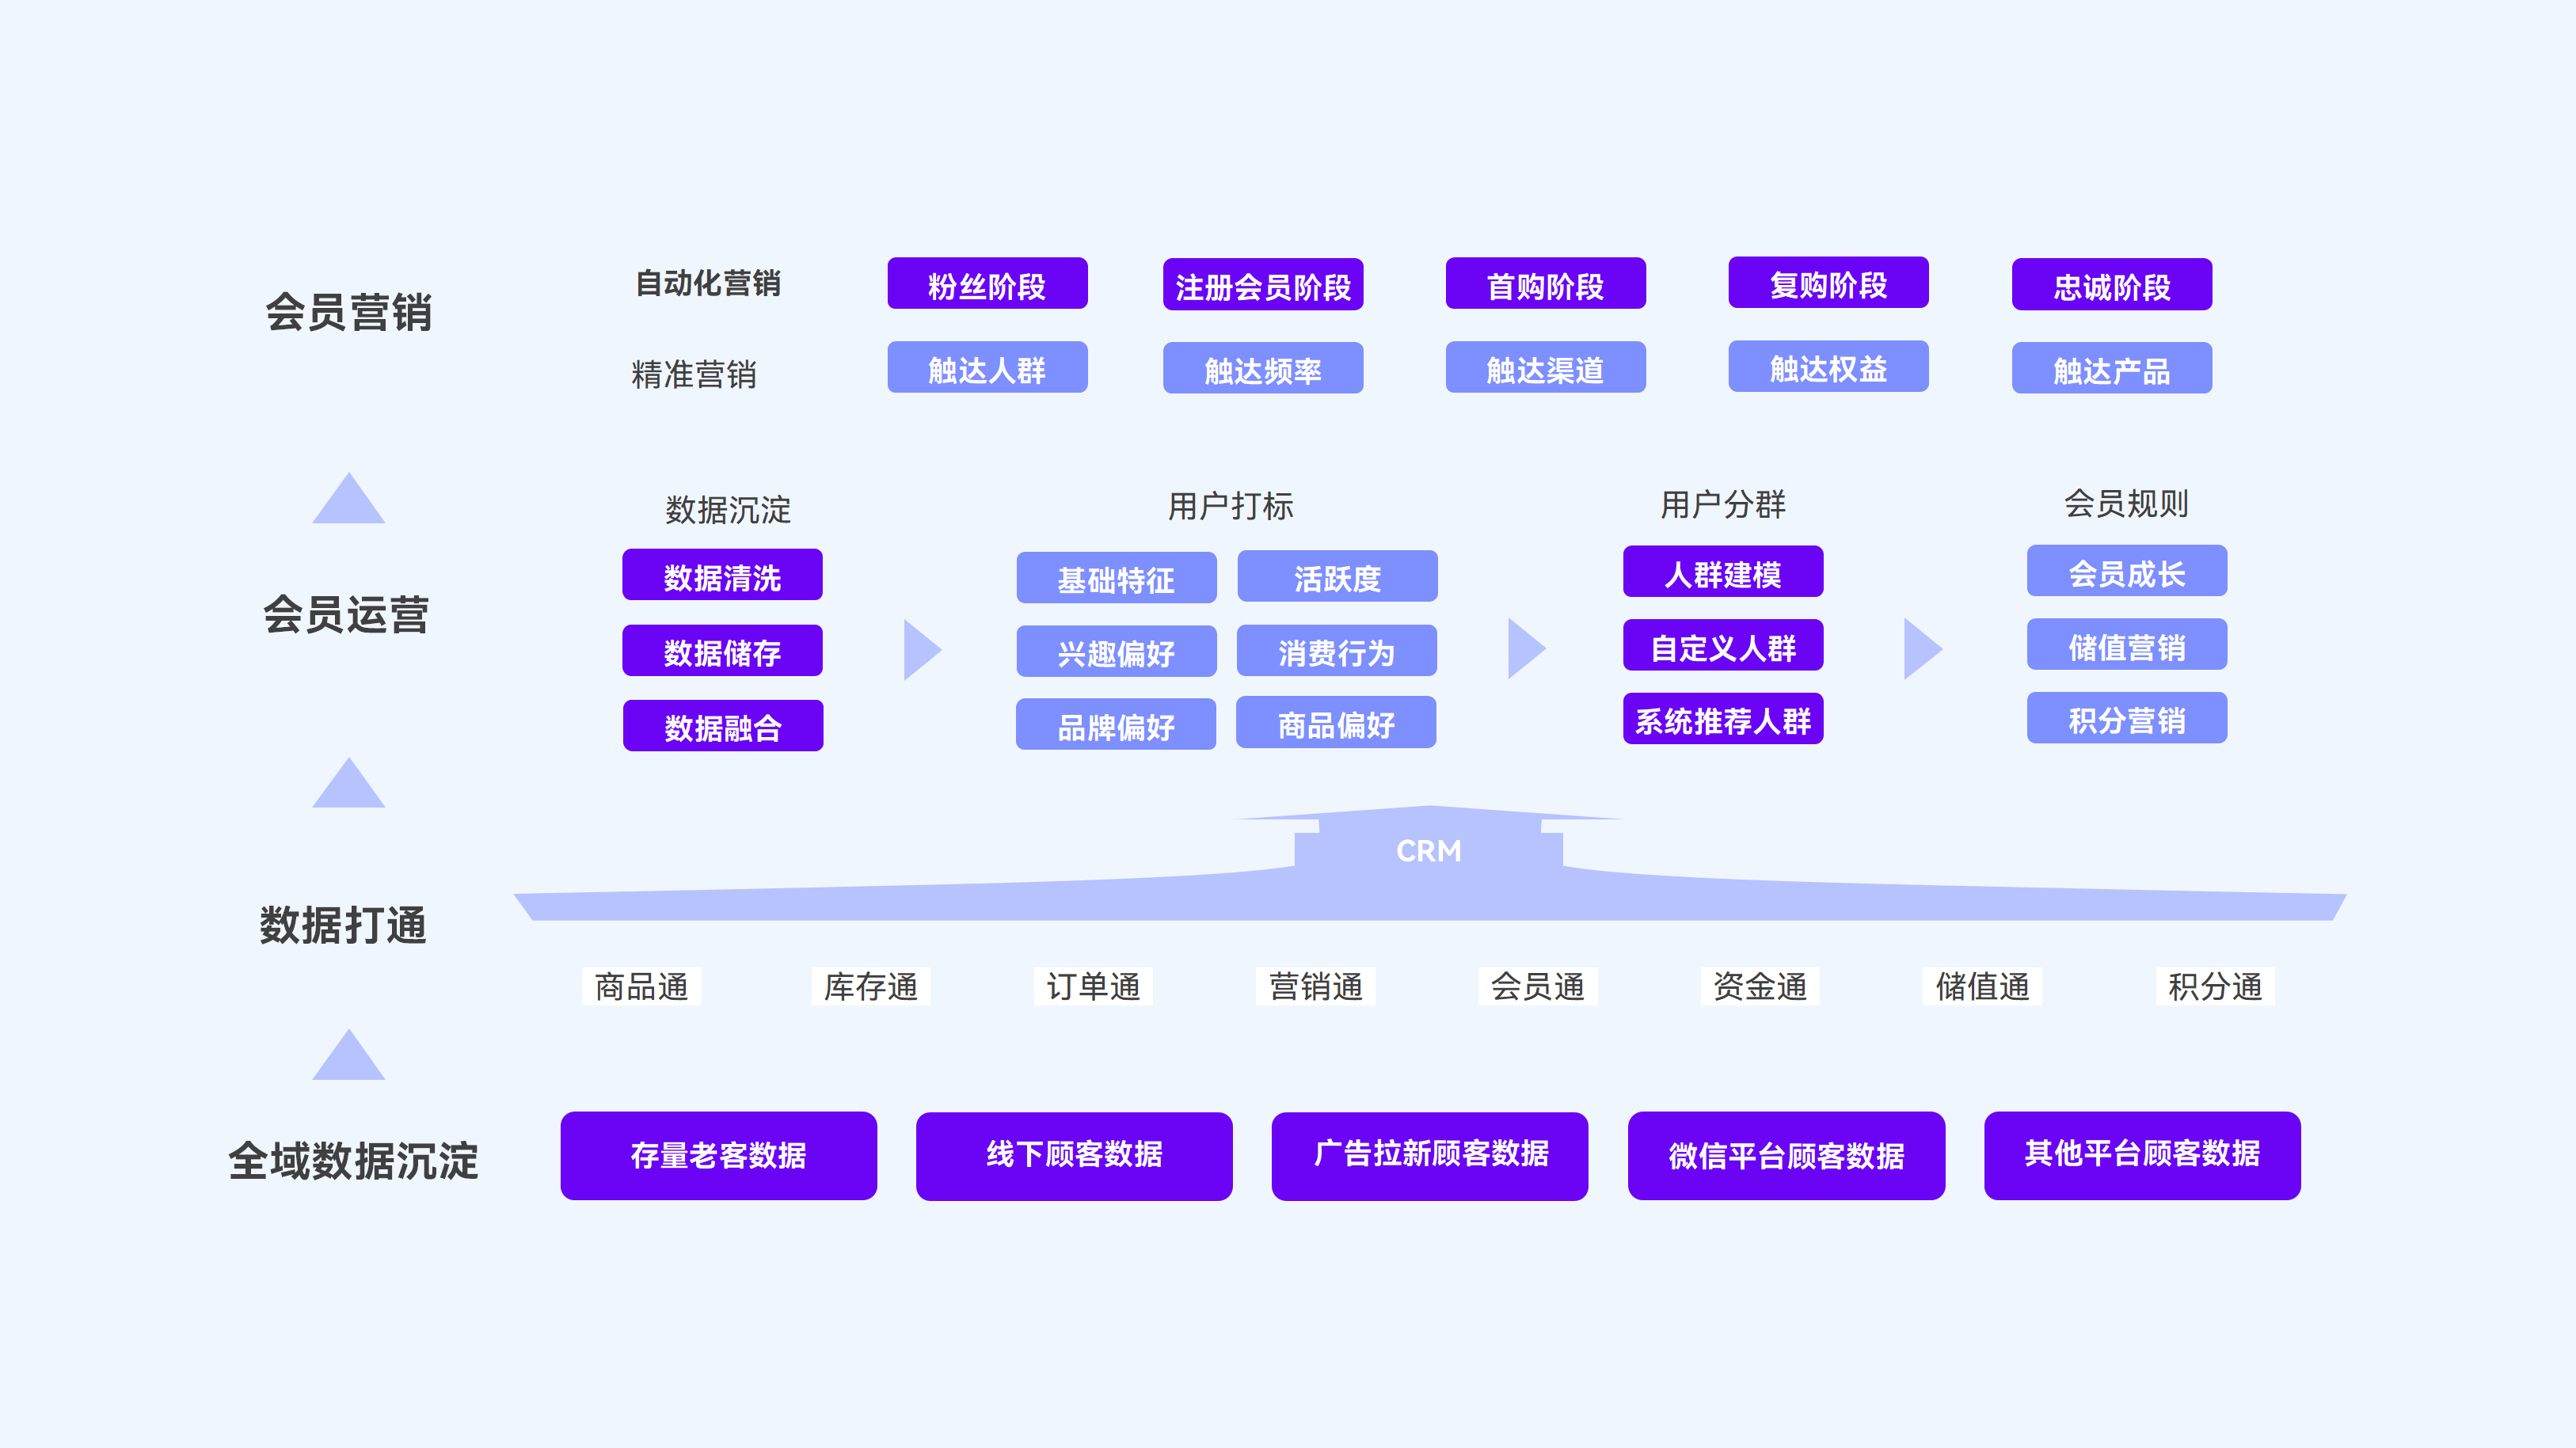The width and height of the screenshot is (2576, 1448).
Task: Select the 储值通 label
Action: [1982, 987]
